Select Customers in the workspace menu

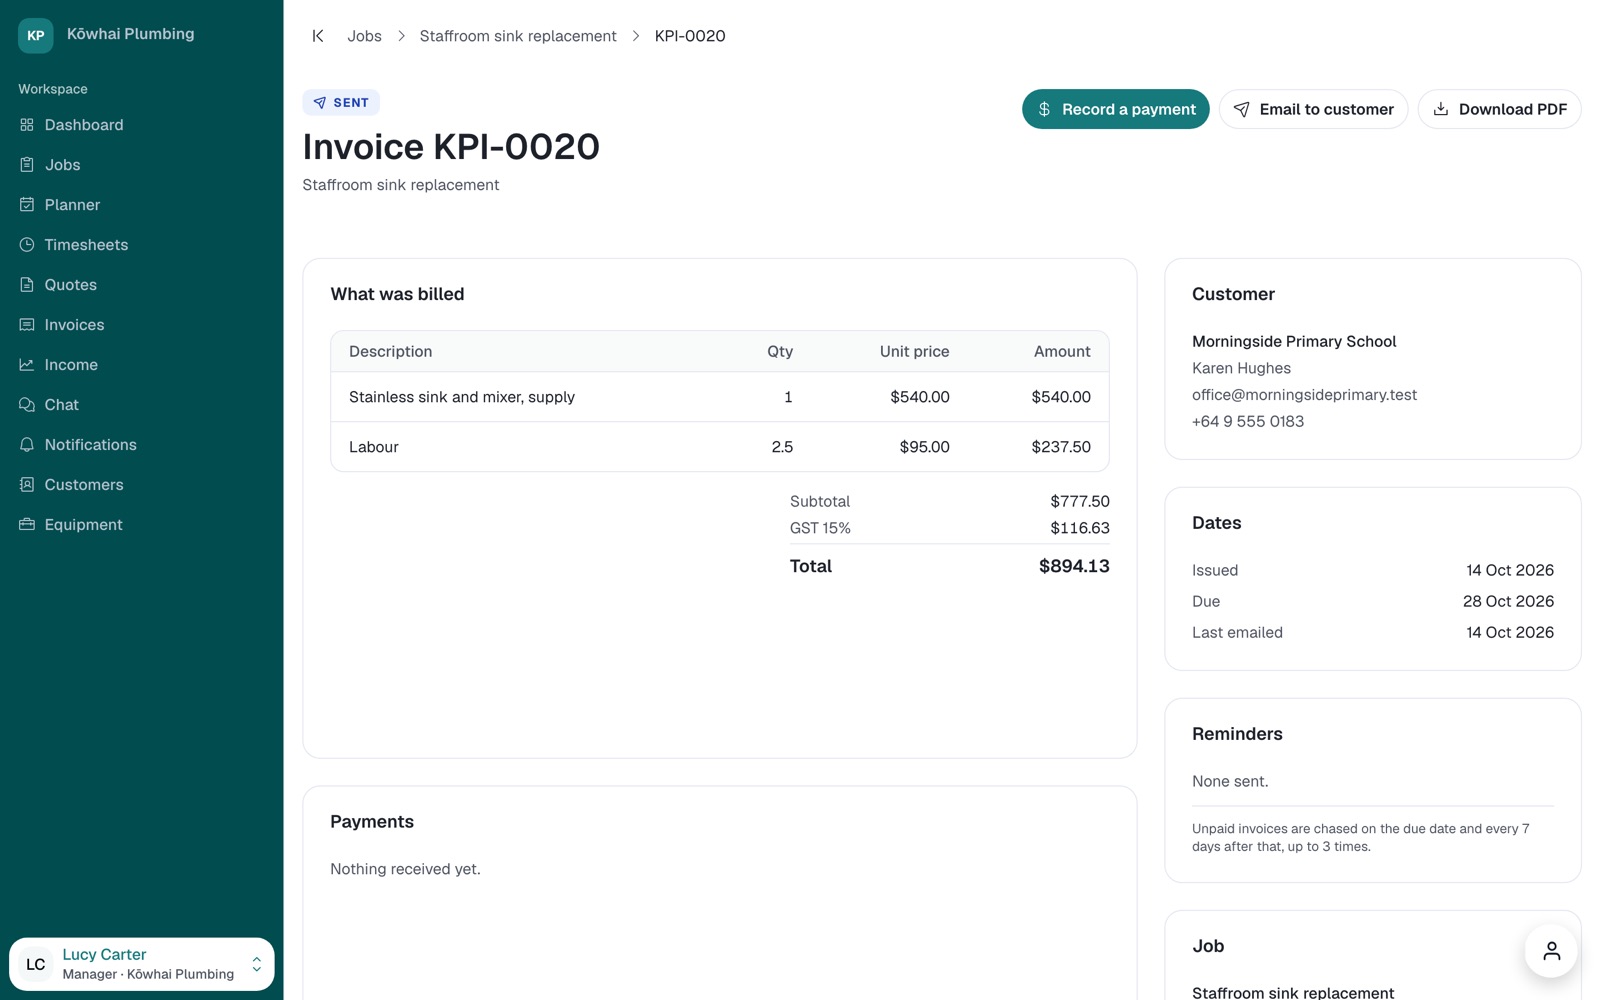click(x=142, y=485)
